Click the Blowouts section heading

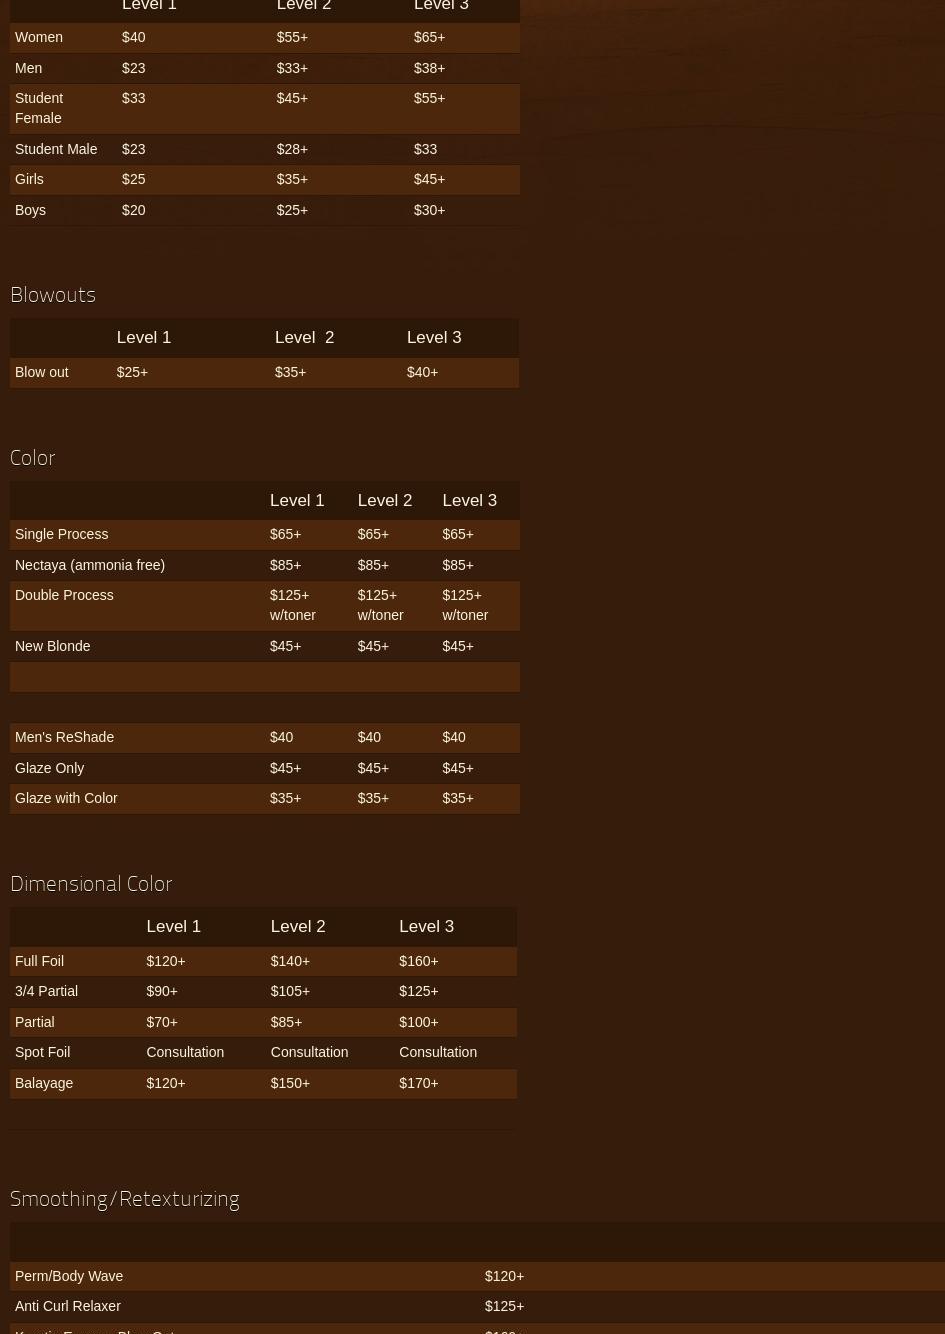coord(53,295)
